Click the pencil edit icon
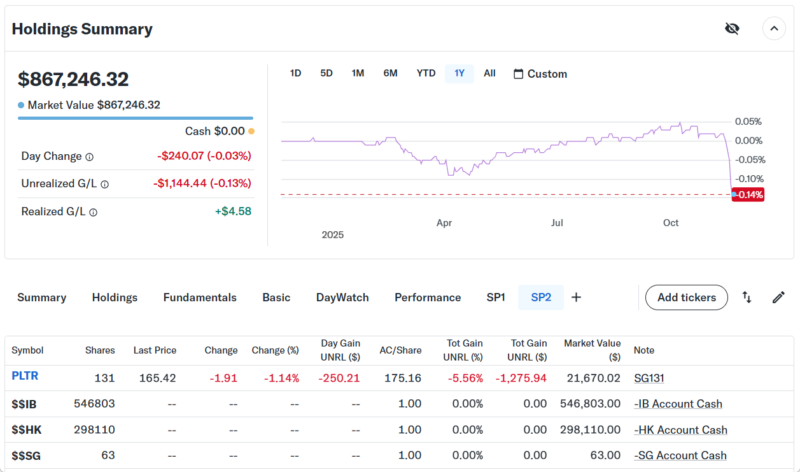This screenshot has width=800, height=472. point(778,297)
